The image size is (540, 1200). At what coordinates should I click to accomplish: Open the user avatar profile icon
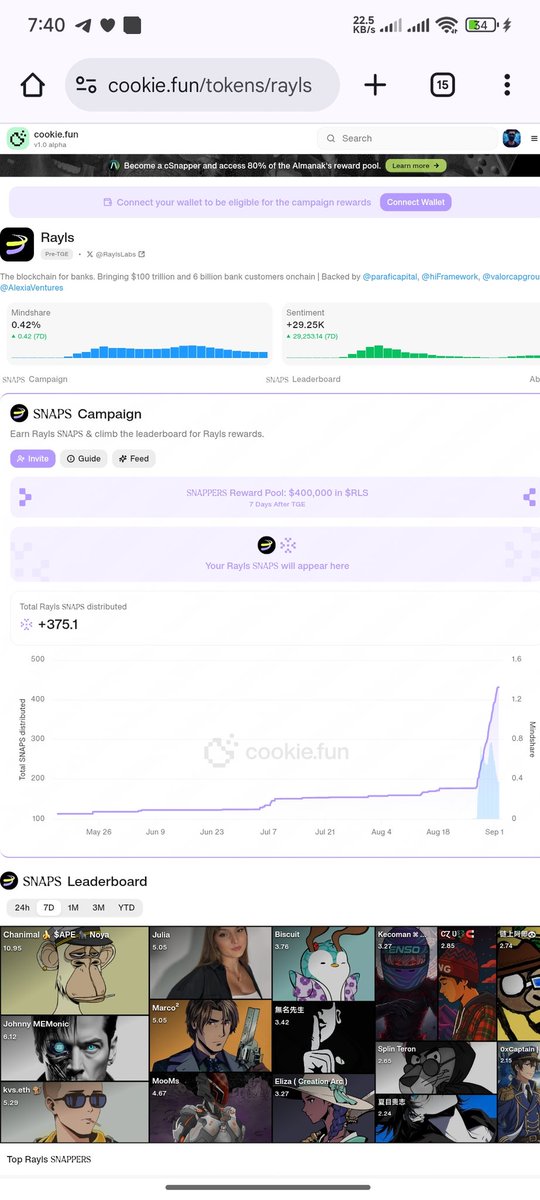point(511,138)
